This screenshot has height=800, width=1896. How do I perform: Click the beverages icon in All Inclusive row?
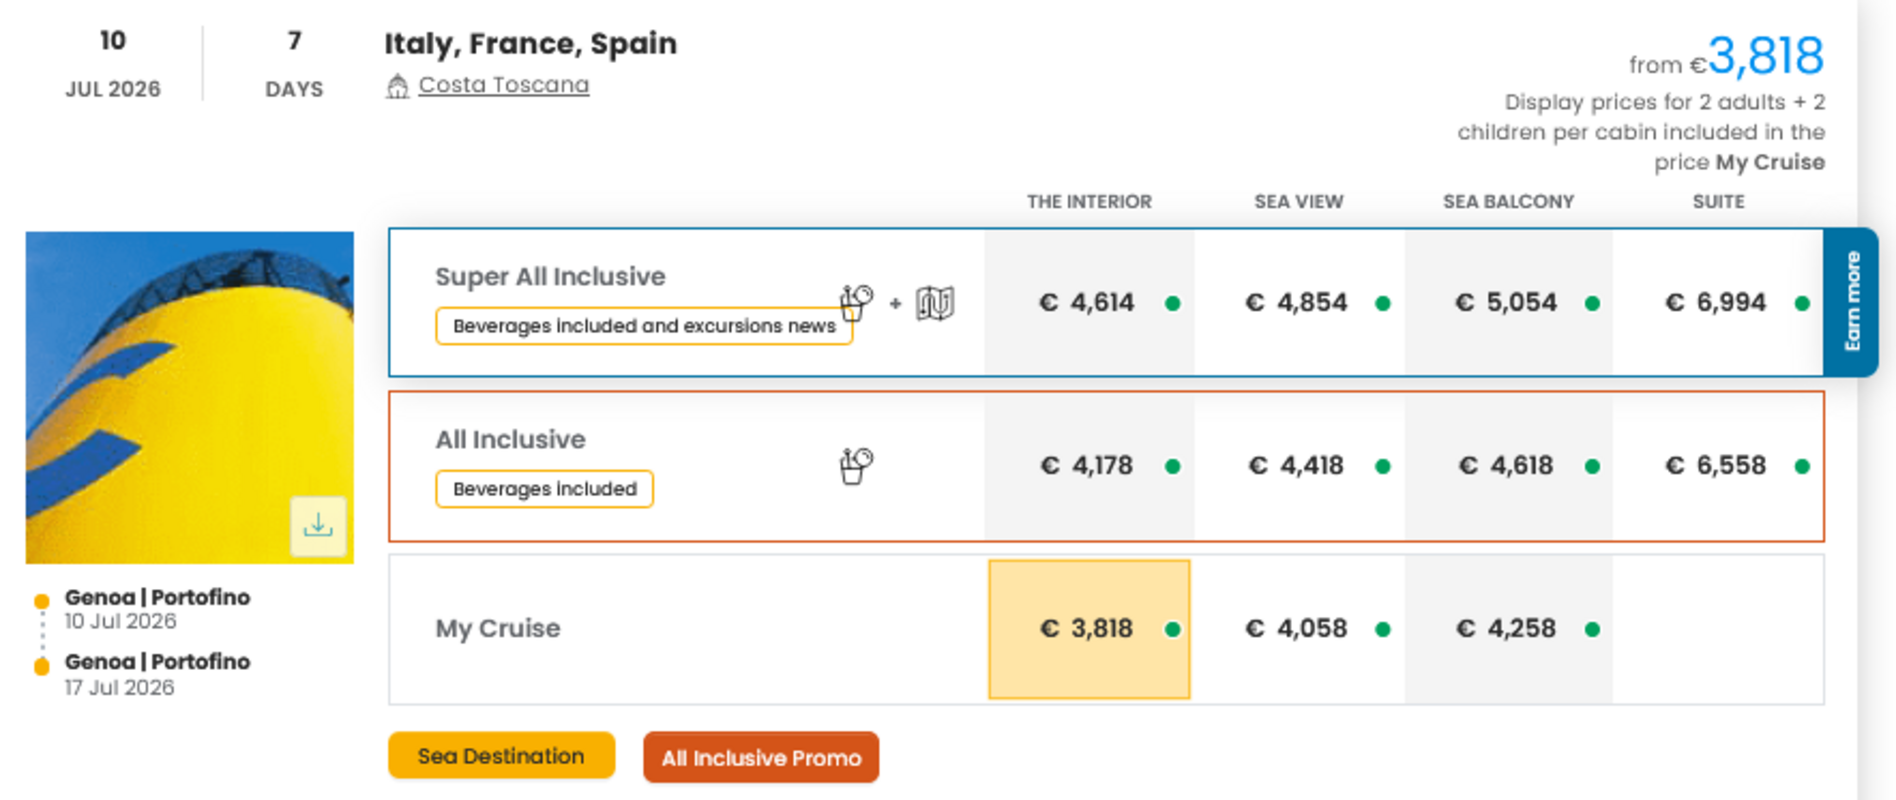856,465
